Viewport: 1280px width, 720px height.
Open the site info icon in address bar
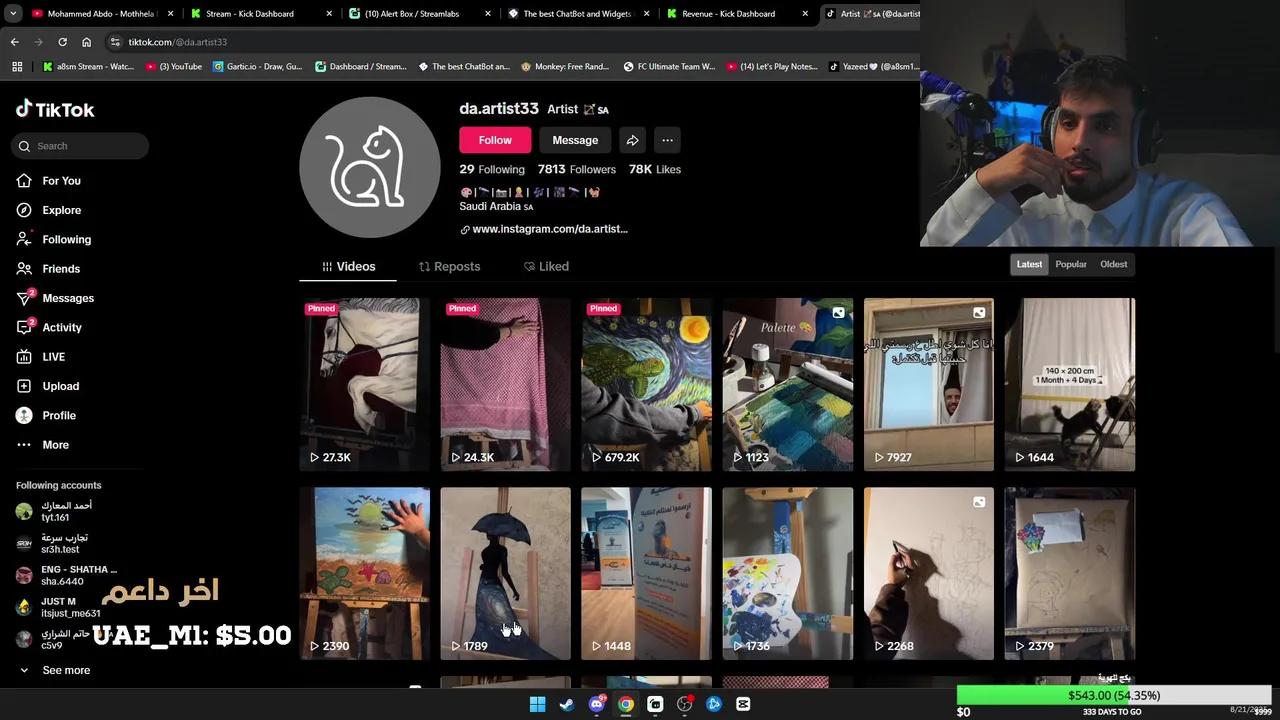[115, 42]
